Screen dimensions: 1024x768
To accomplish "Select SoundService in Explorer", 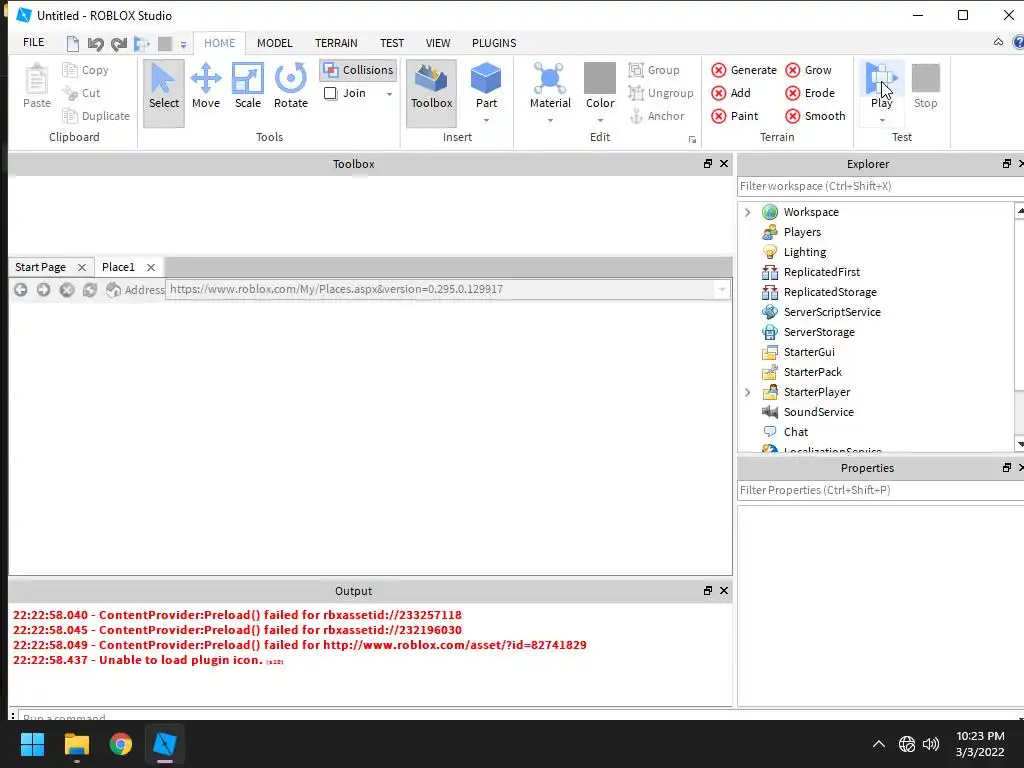I will (x=818, y=412).
